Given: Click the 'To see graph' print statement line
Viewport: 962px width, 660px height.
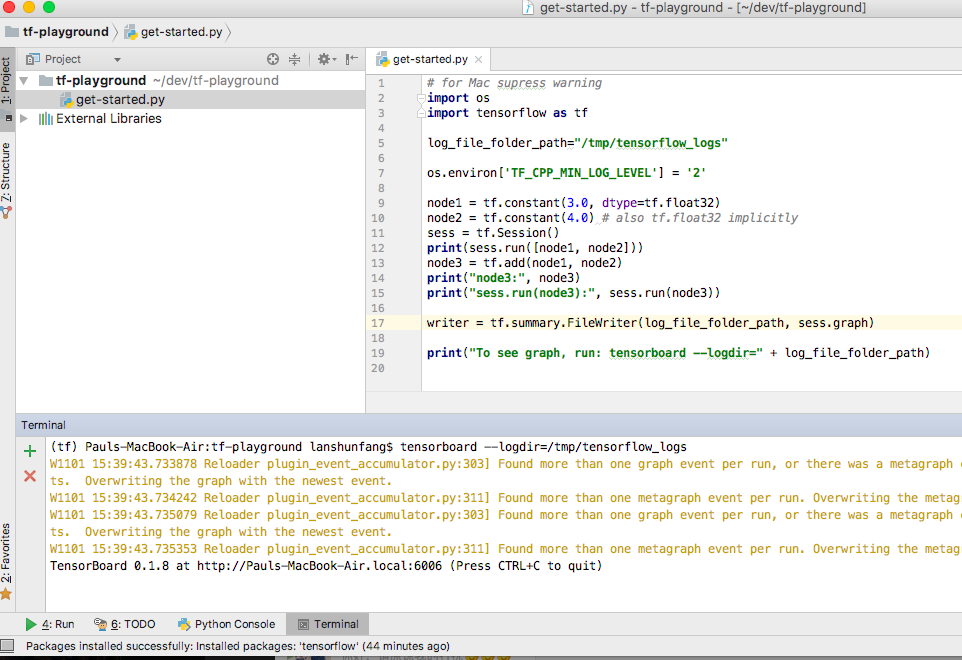Looking at the screenshot, I should (679, 353).
